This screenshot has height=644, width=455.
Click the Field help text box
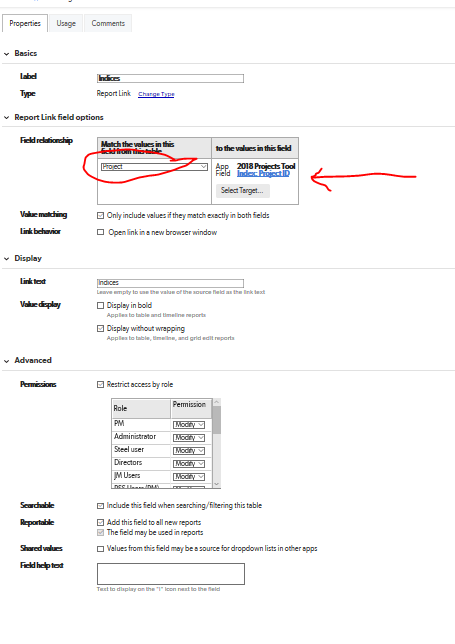coord(171,574)
